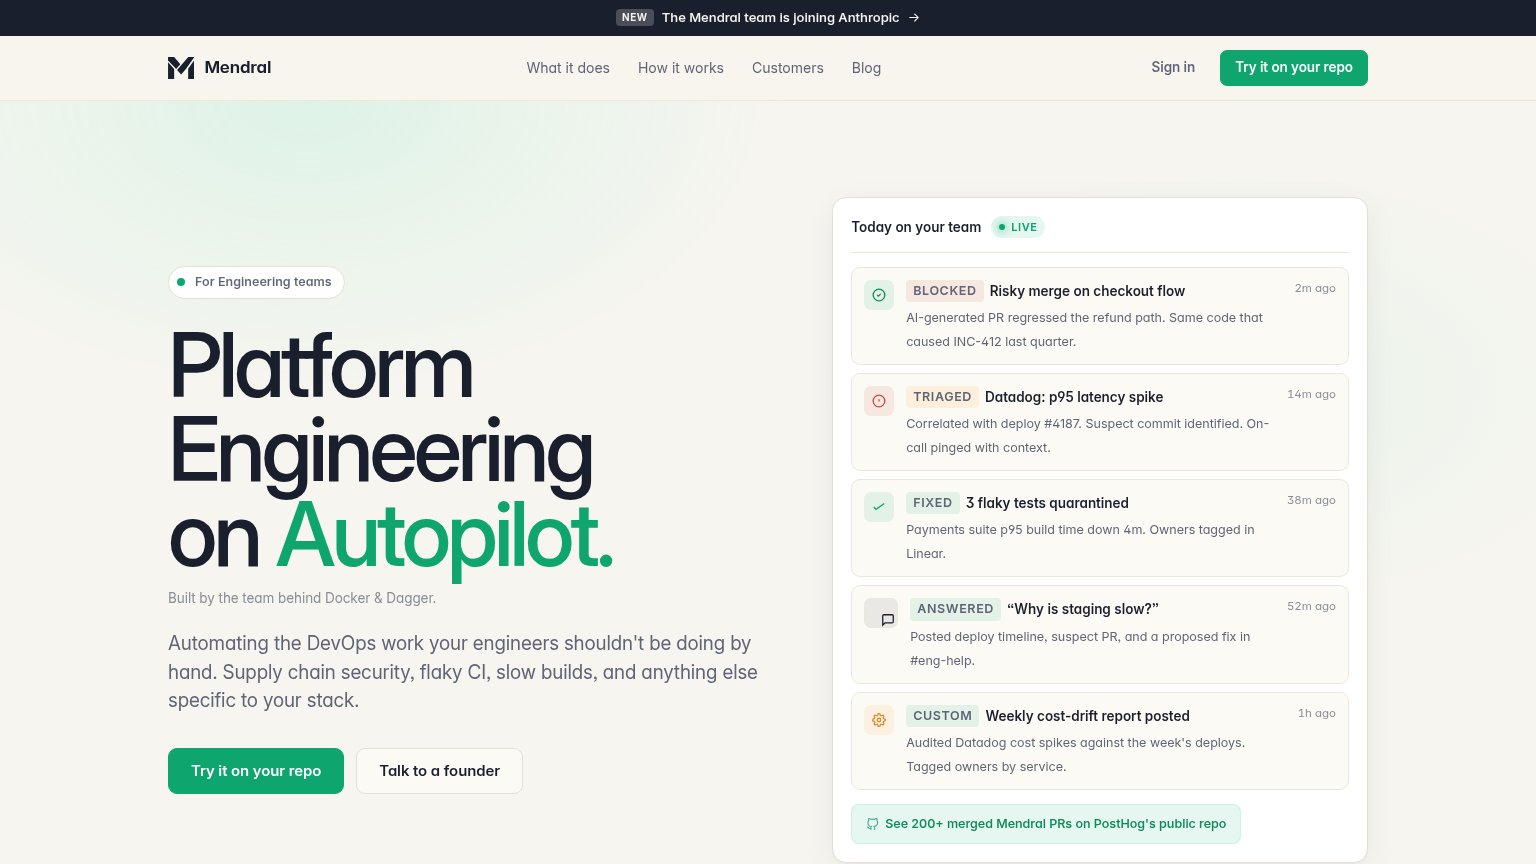Click the Mendral M logo icon

pyautogui.click(x=181, y=68)
